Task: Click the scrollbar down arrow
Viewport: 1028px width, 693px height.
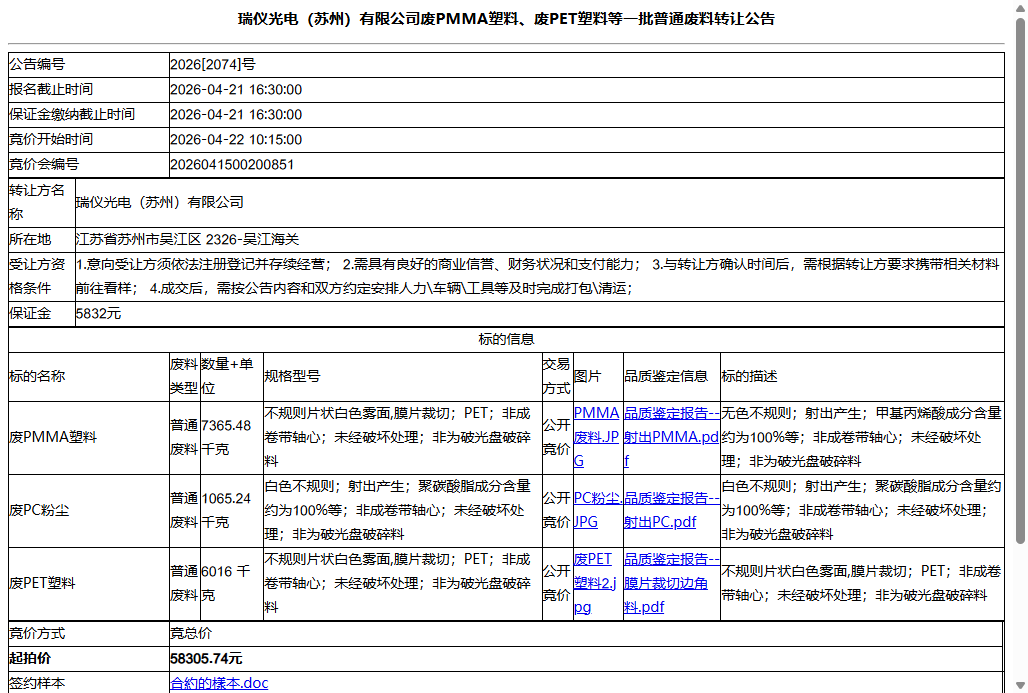Action: click(1020, 686)
